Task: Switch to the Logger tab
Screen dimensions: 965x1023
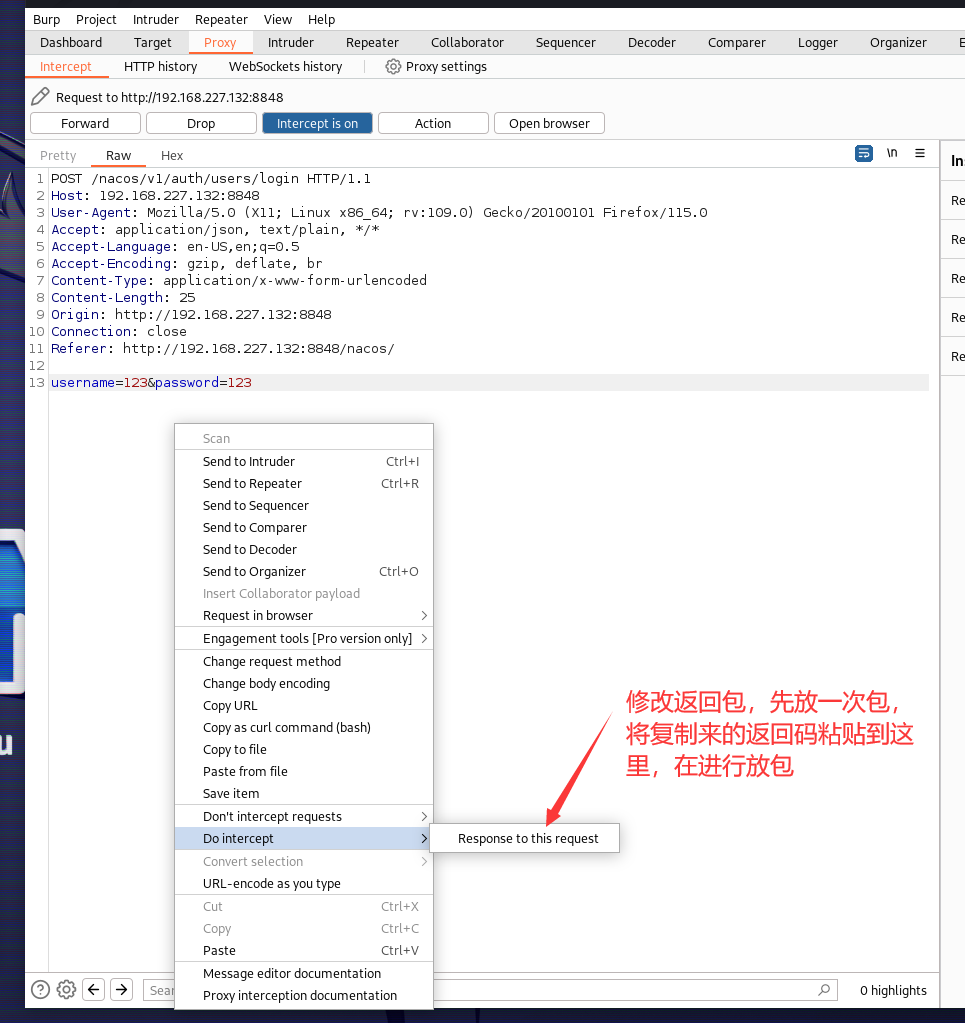Action: [x=818, y=42]
